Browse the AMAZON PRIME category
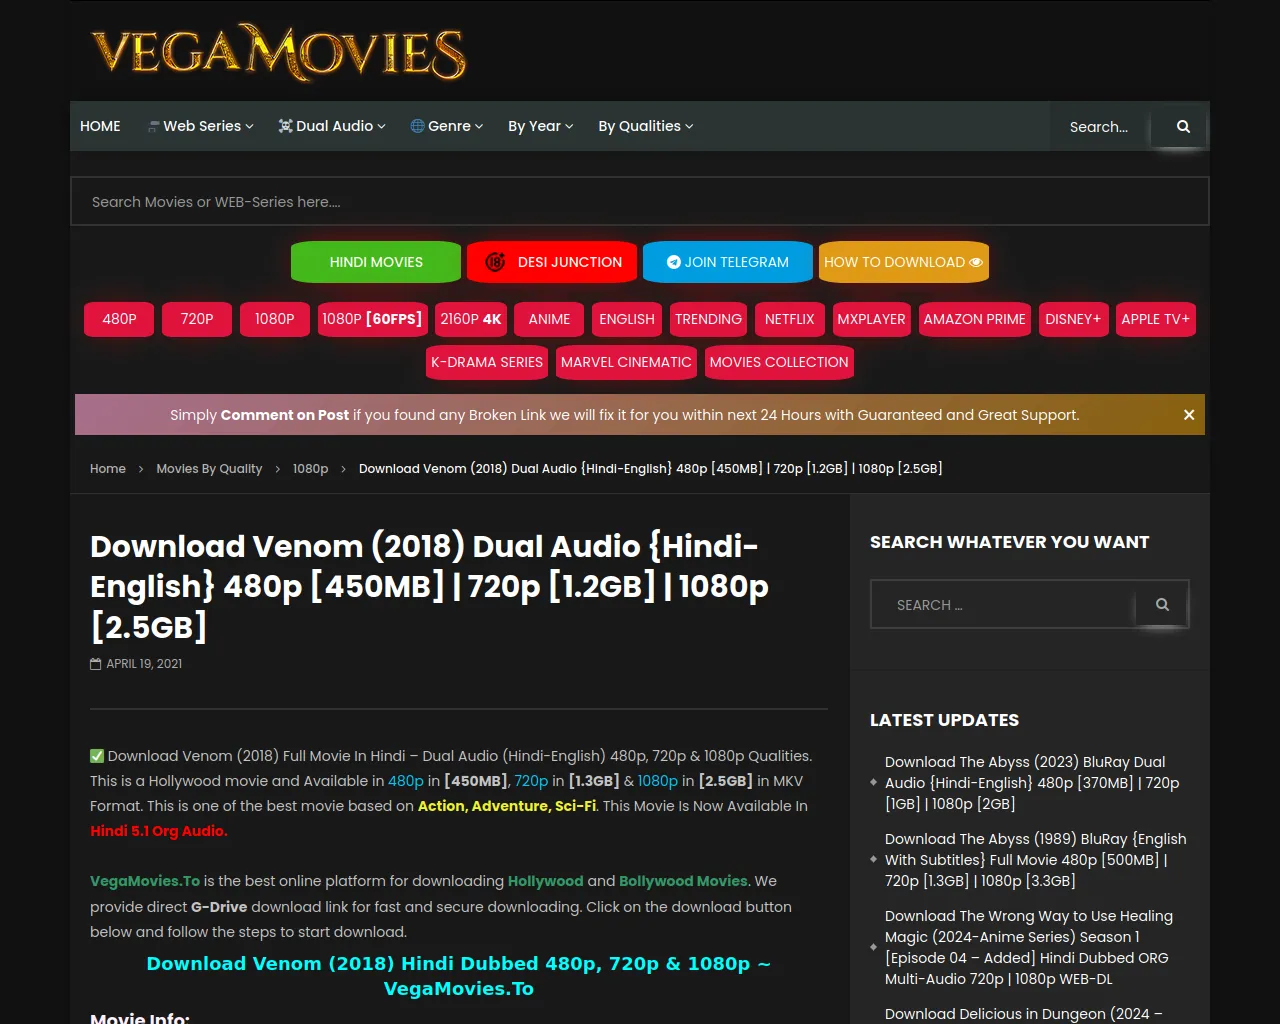 point(975,319)
